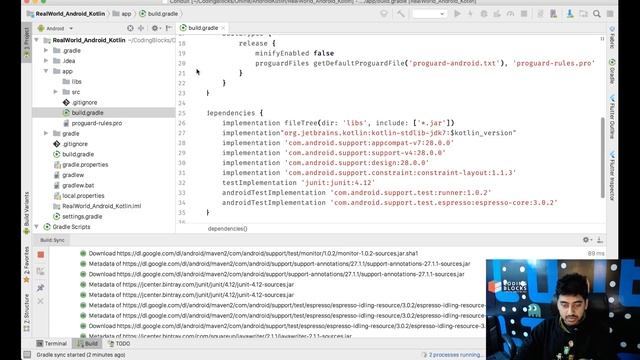The height and width of the screenshot is (360, 640).
Task: Stop the Gradle sync with red stop icon
Action: tap(41, 255)
